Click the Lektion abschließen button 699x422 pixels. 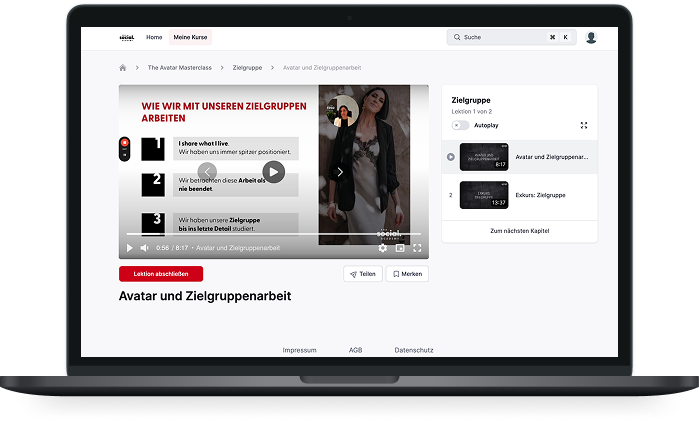[161, 274]
